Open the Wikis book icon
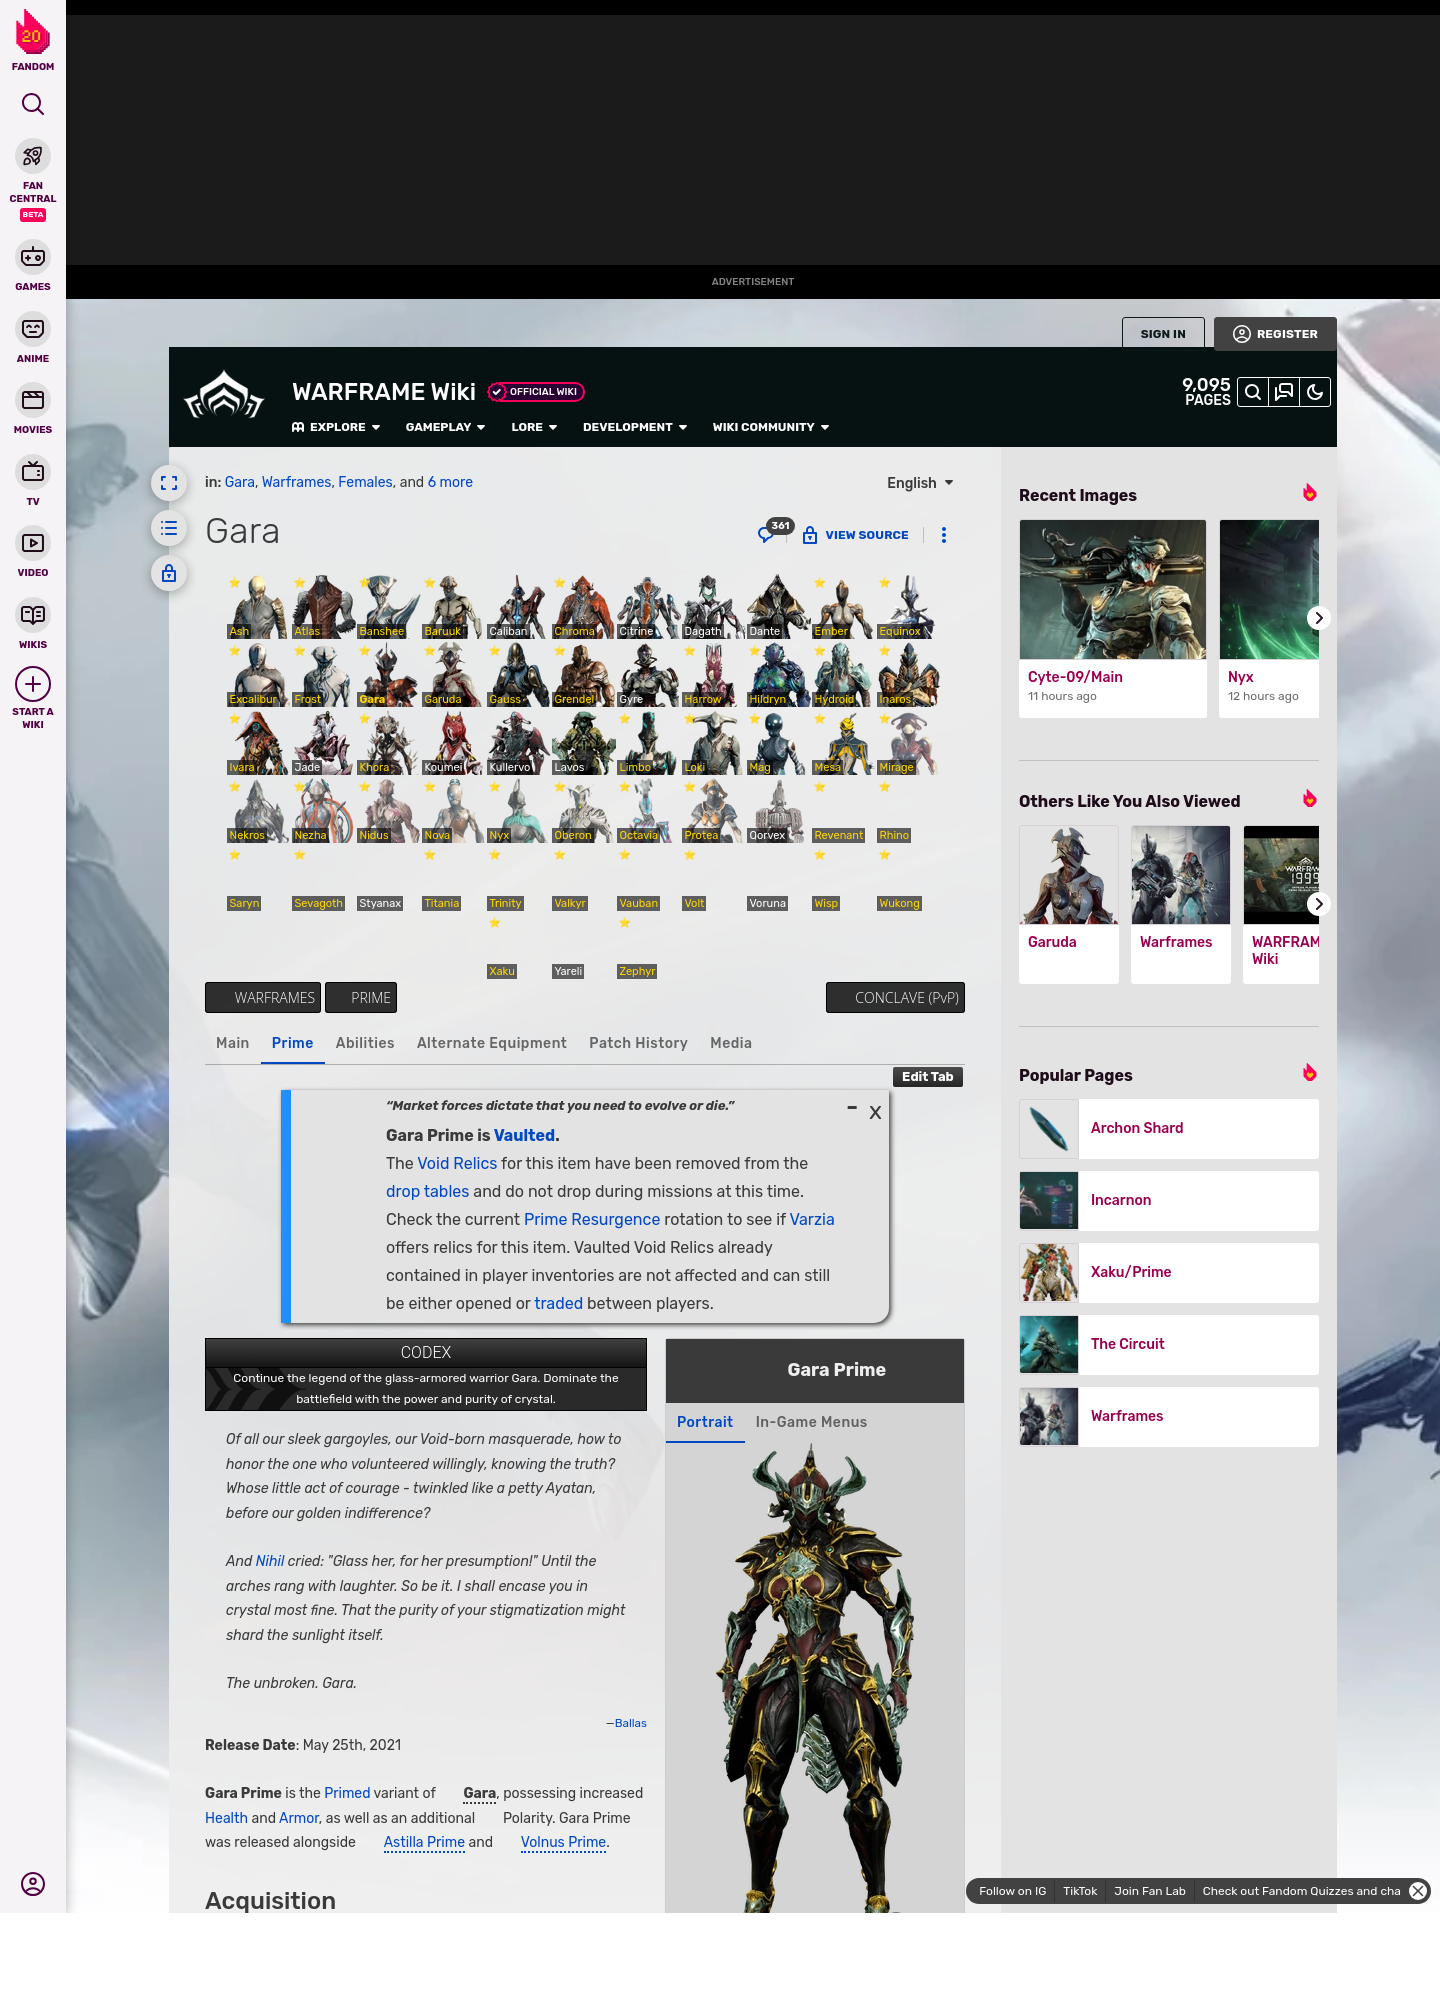This screenshot has width=1440, height=2000. [33, 614]
